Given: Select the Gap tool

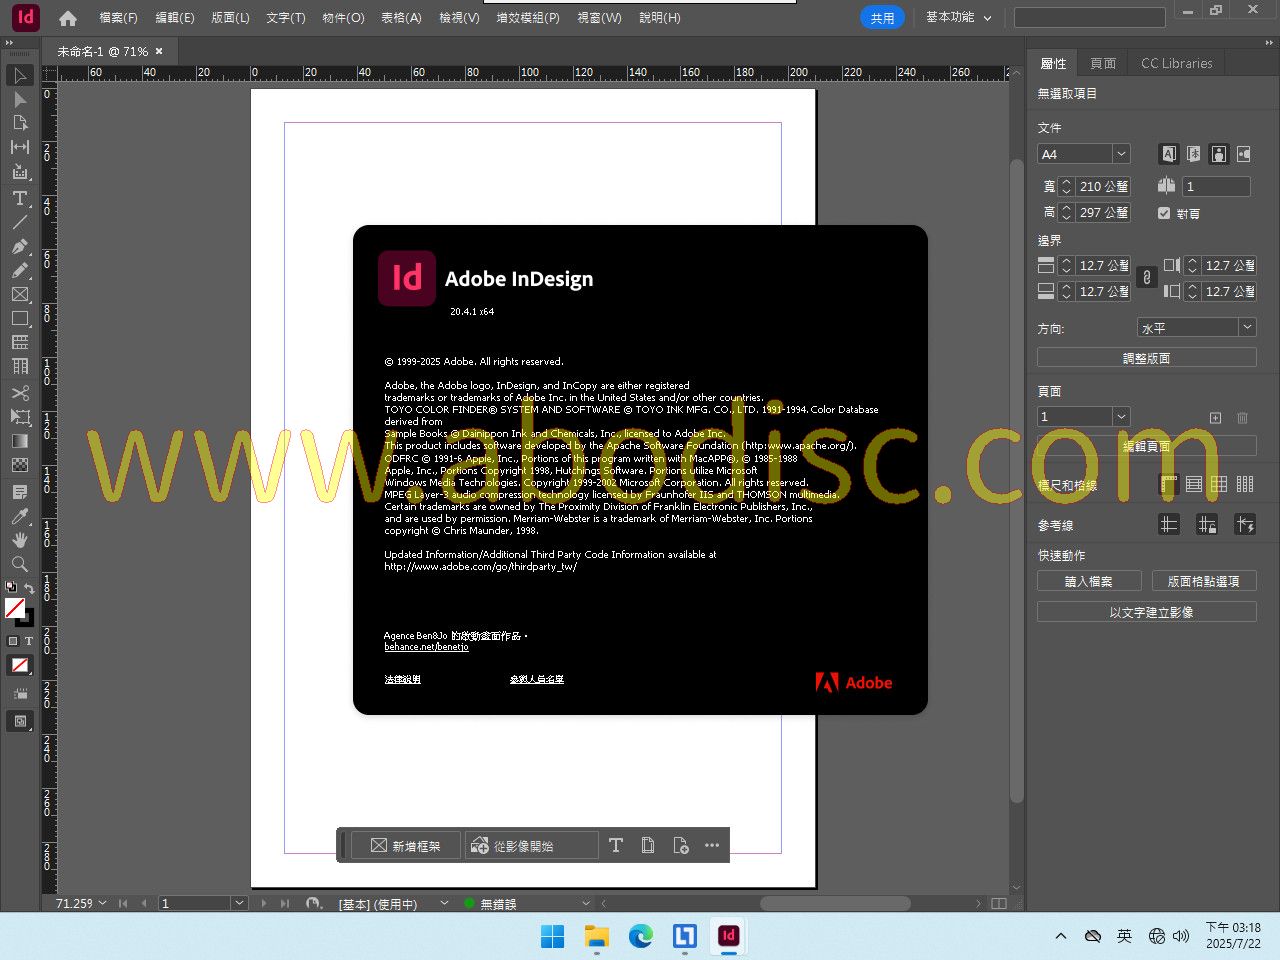Looking at the screenshot, I should [20, 147].
